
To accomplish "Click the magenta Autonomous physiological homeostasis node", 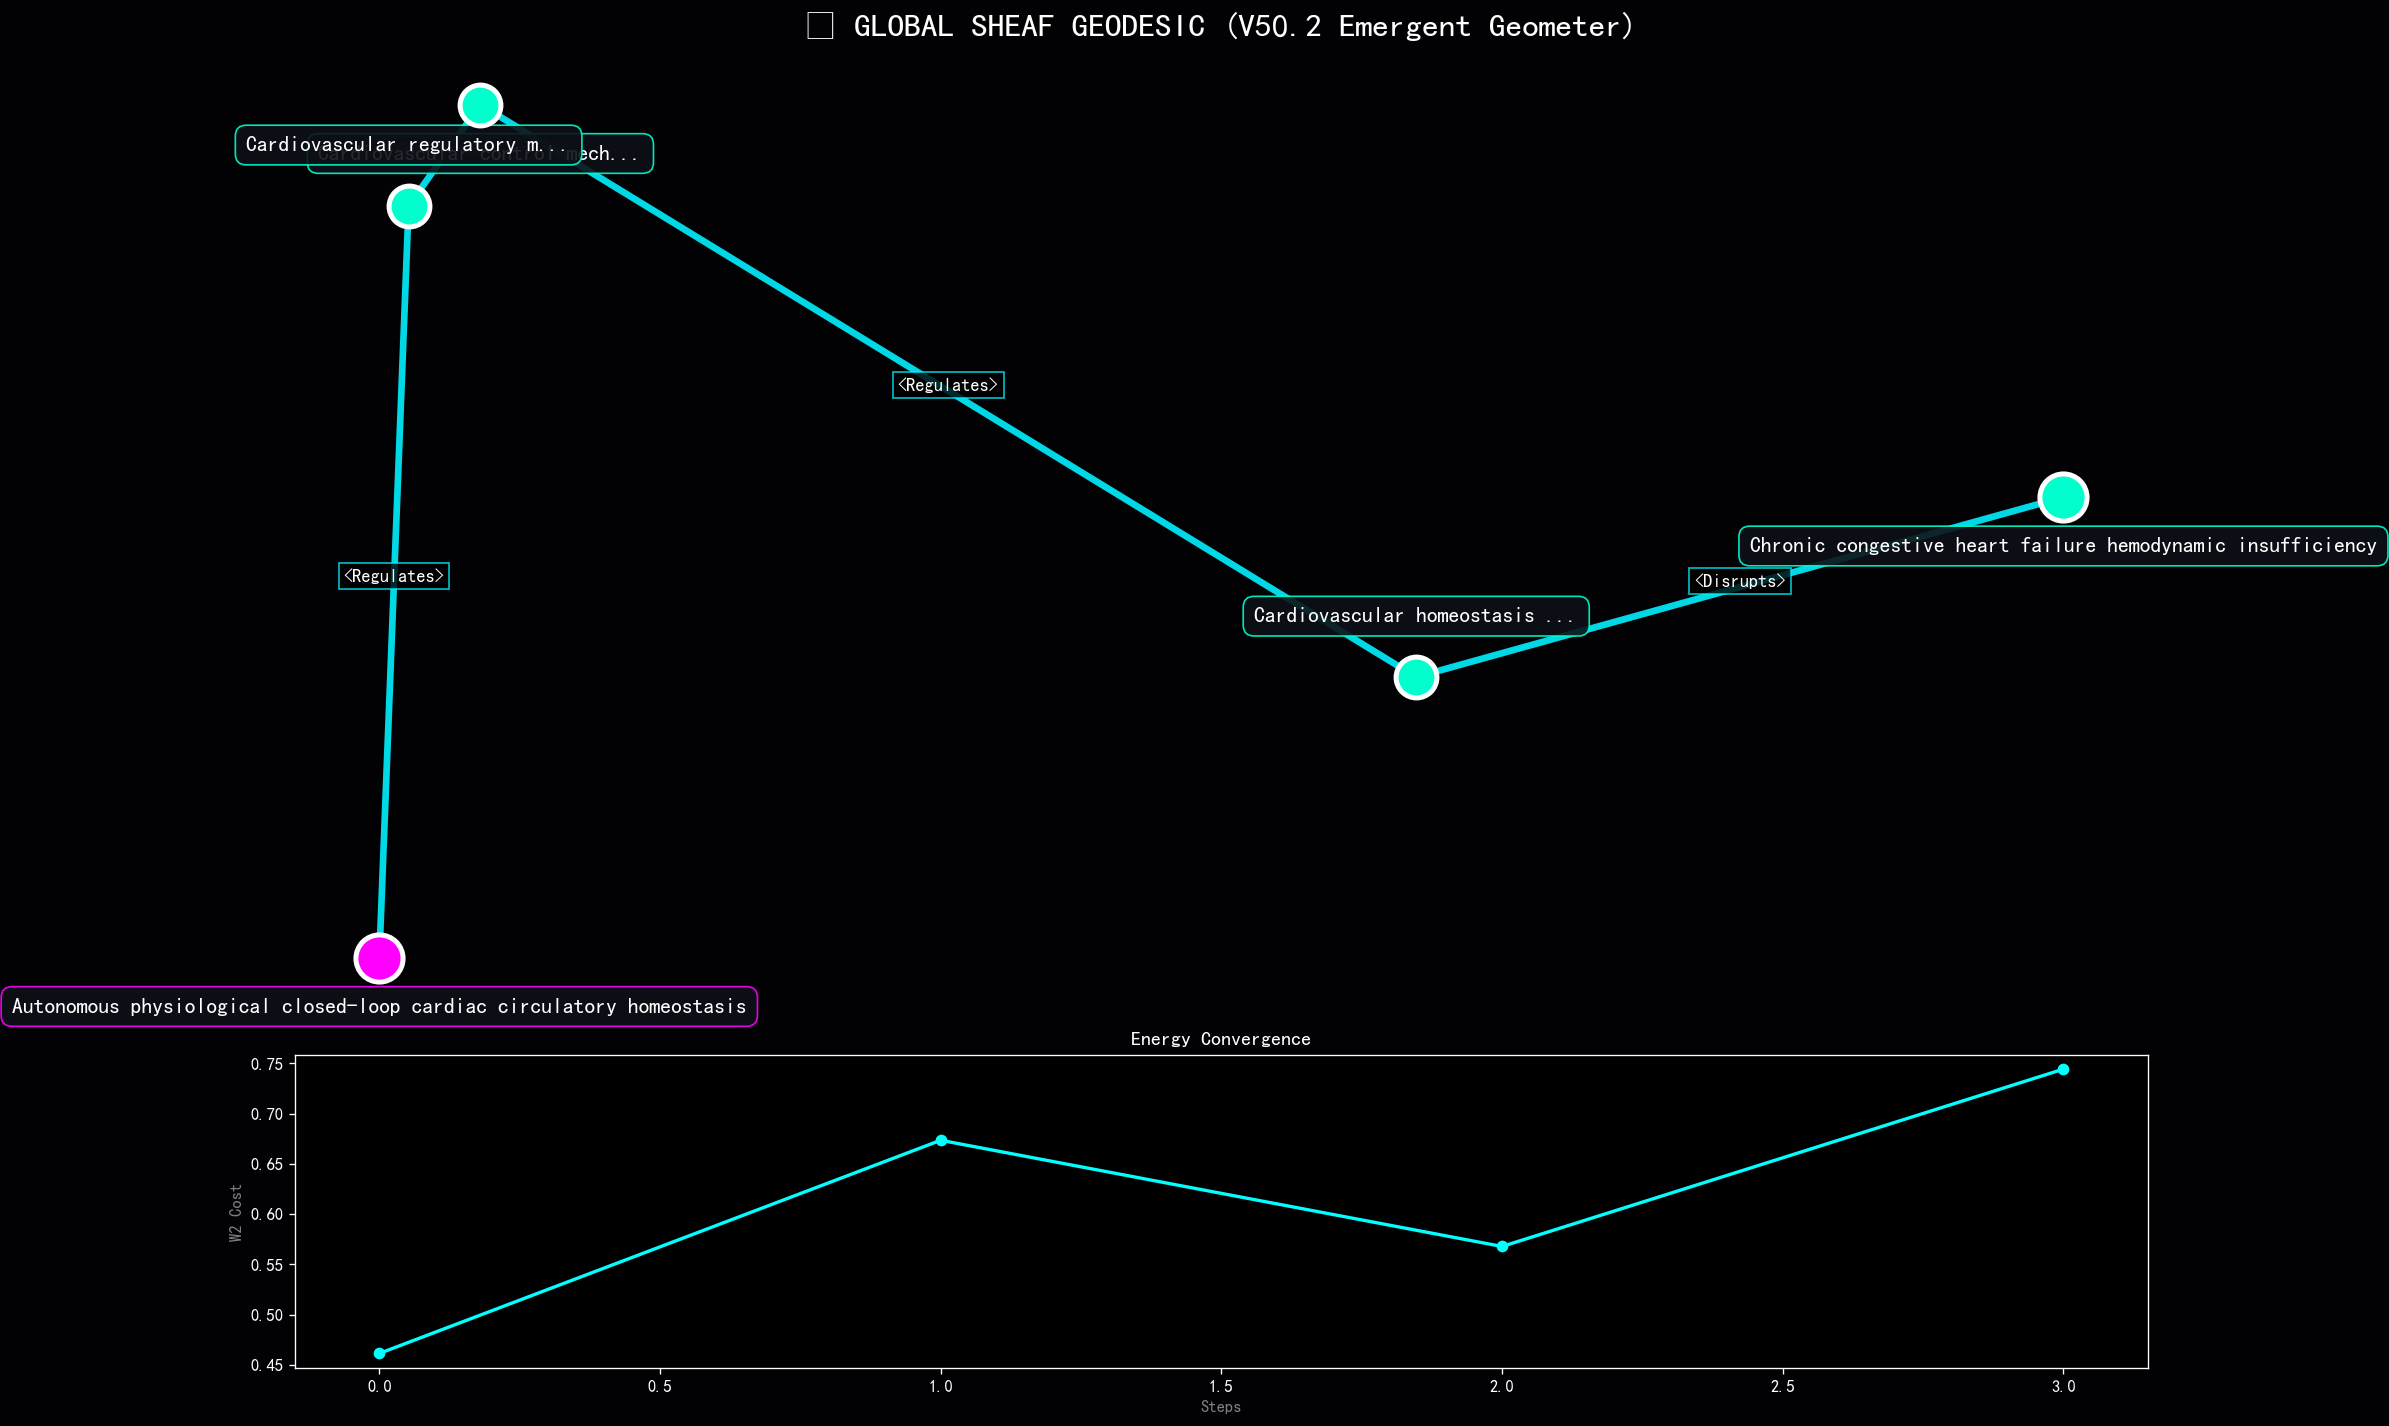I will [379, 958].
